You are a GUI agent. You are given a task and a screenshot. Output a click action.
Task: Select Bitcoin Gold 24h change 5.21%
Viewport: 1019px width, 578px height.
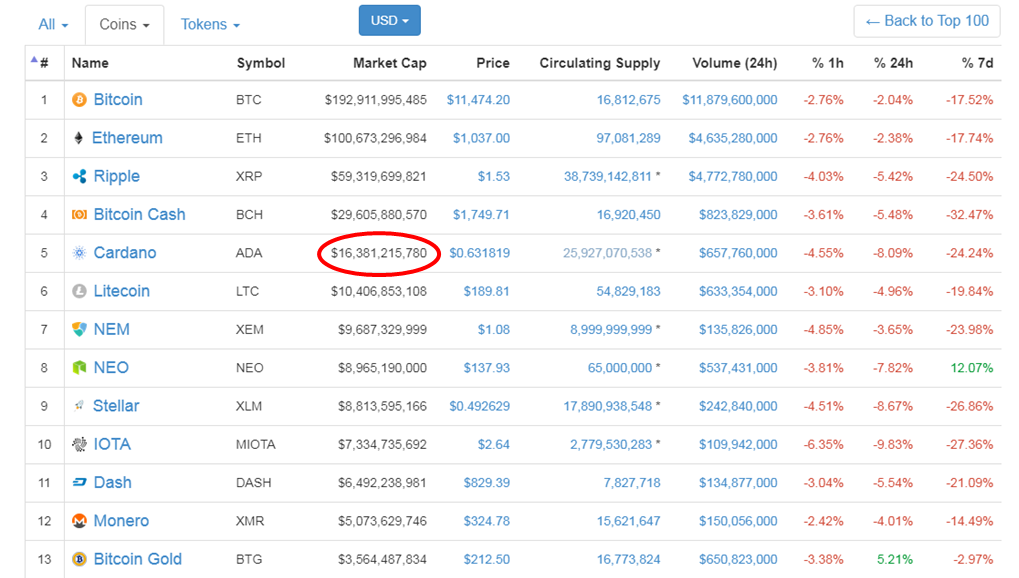pyautogui.click(x=895, y=559)
